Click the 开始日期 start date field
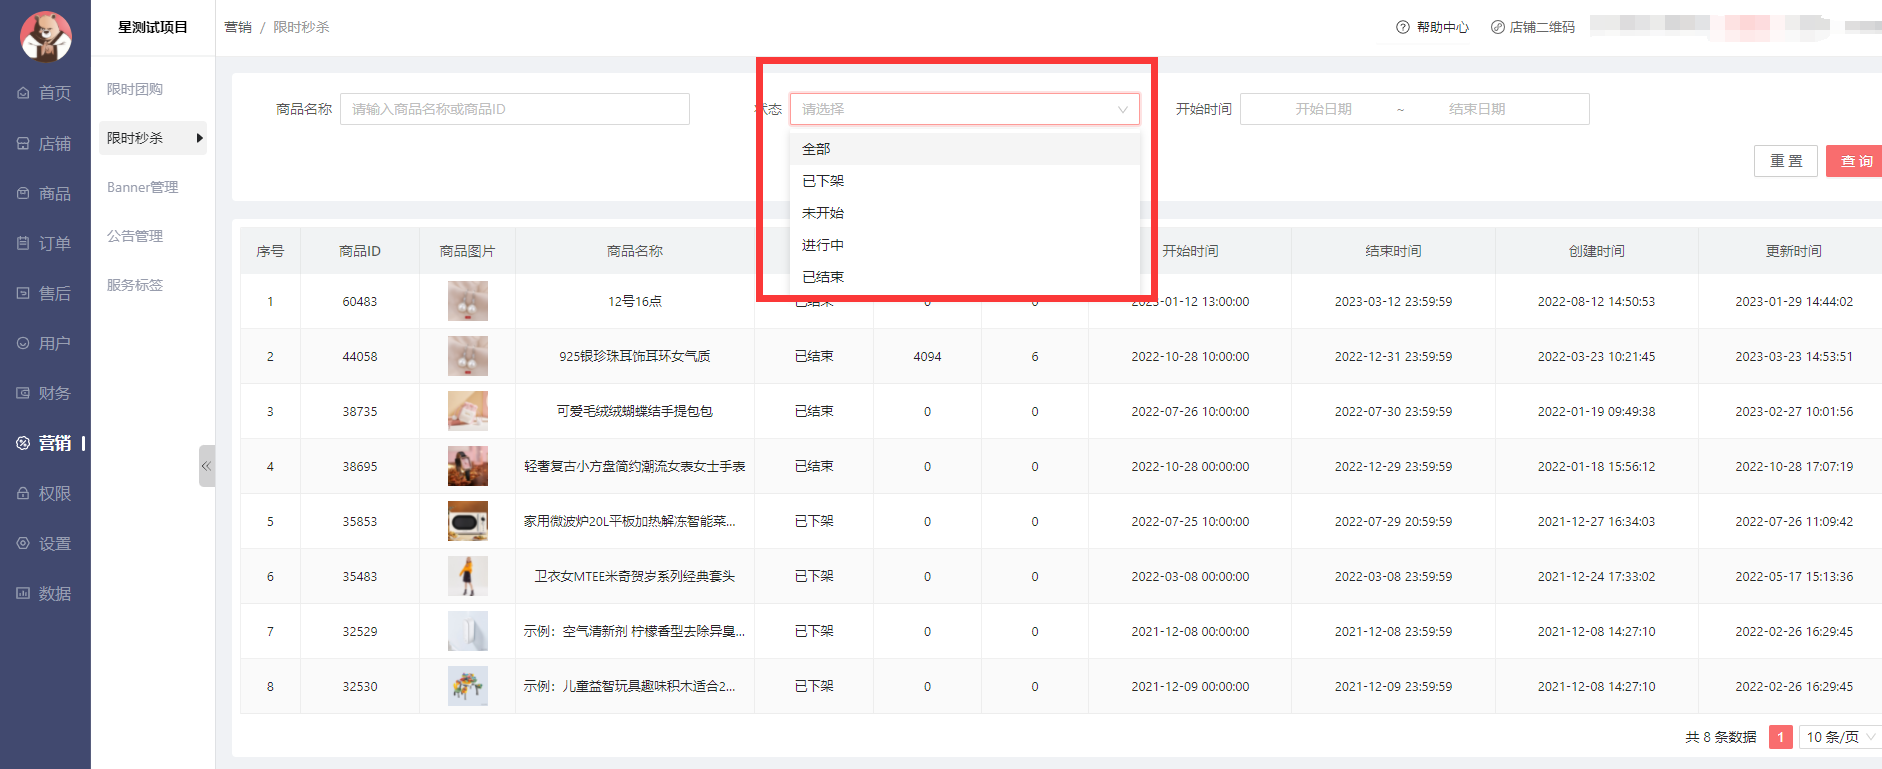Screen dimensions: 1882x769 pos(1323,109)
